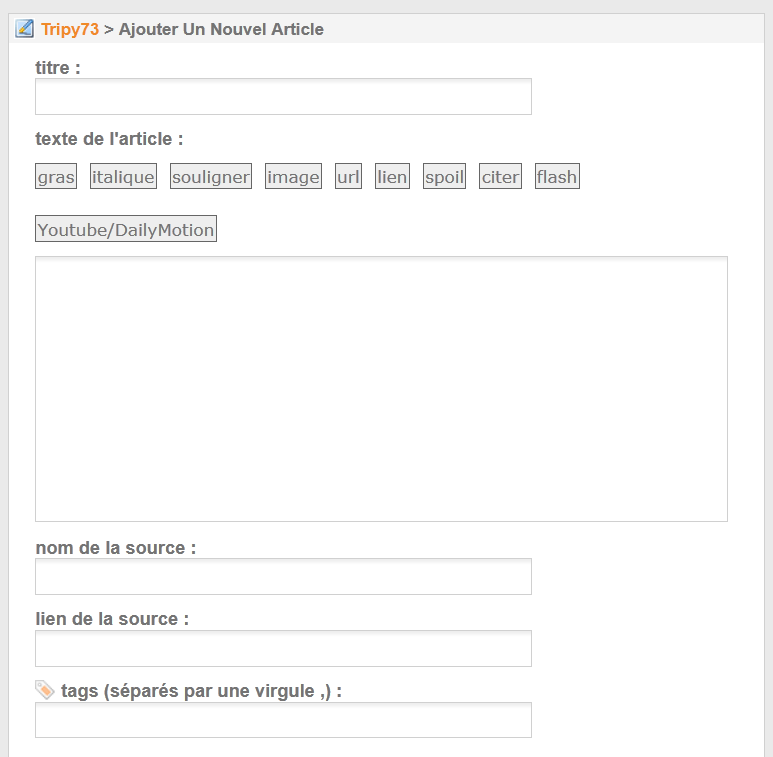The image size is (773, 757).
Task: Click the 'titre :' label
Action: 58,68
